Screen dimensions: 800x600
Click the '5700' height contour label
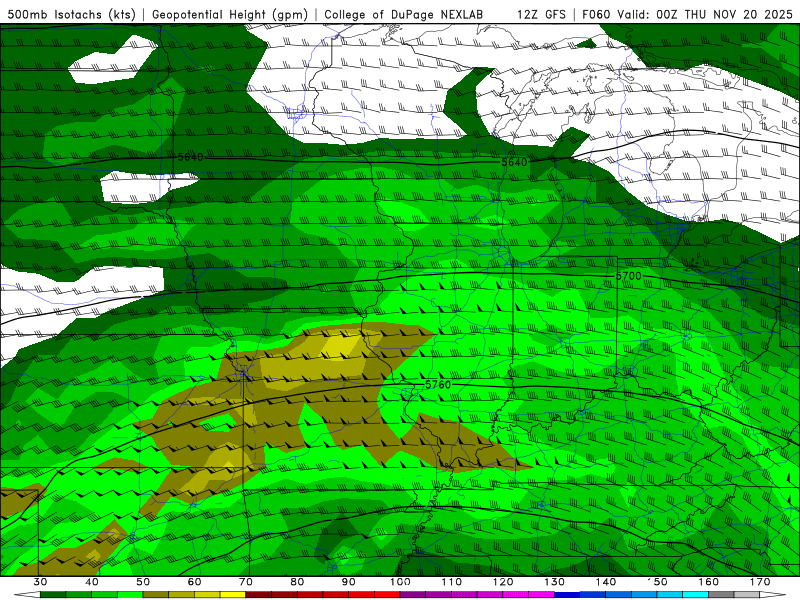pos(629,276)
